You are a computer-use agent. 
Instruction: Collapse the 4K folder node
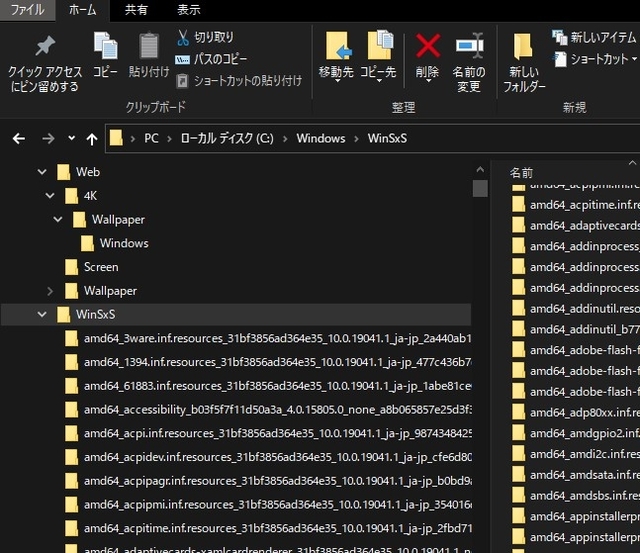(50, 195)
